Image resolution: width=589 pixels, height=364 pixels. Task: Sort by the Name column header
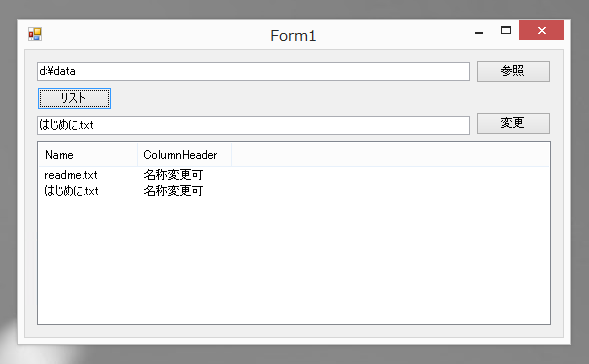point(88,155)
